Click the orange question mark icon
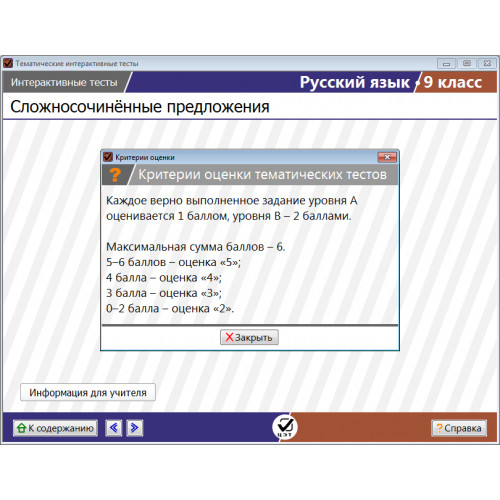The image size is (500, 500). click(x=115, y=175)
